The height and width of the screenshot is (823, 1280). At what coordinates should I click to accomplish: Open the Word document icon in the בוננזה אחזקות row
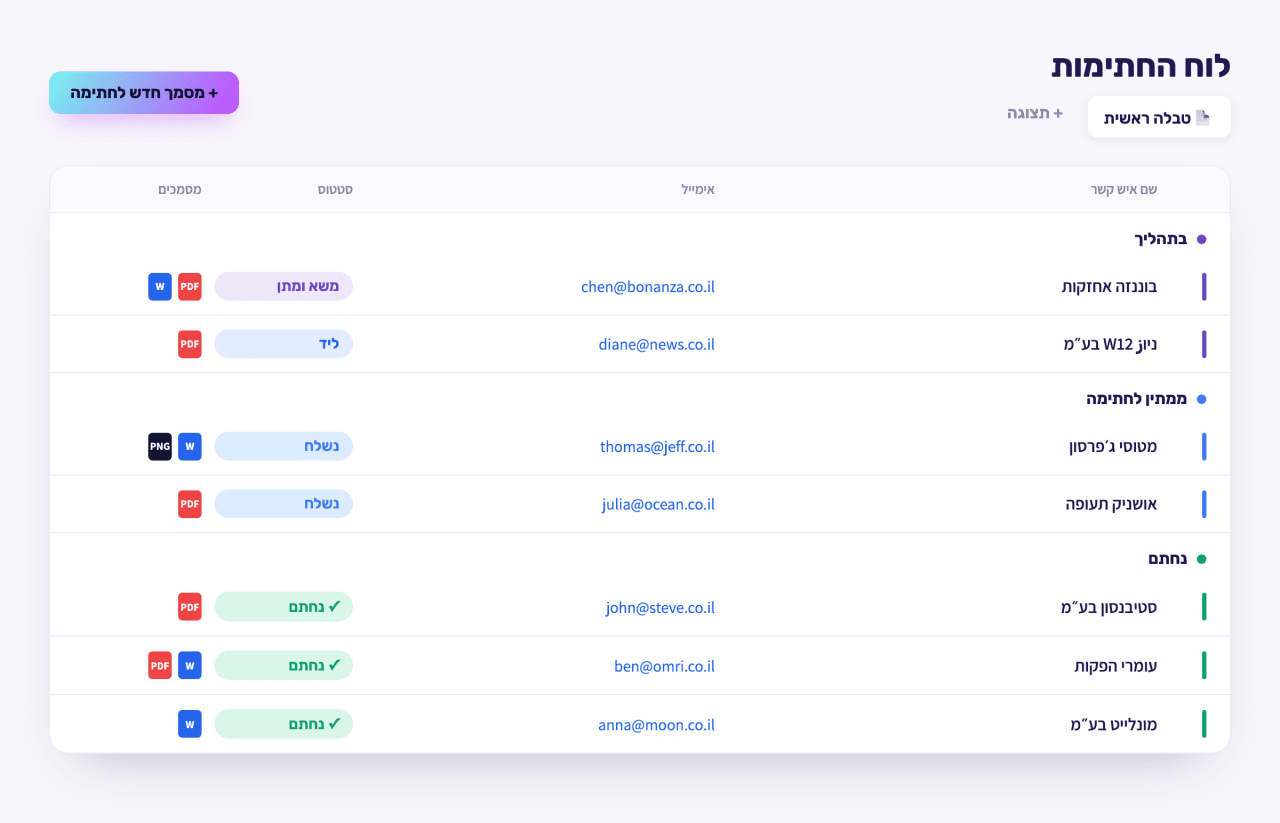pos(160,286)
